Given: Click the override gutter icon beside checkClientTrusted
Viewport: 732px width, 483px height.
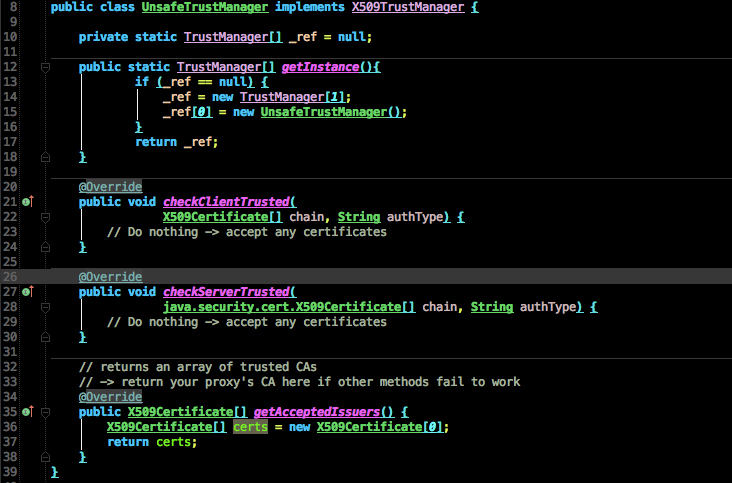Looking at the screenshot, I should click(28, 202).
